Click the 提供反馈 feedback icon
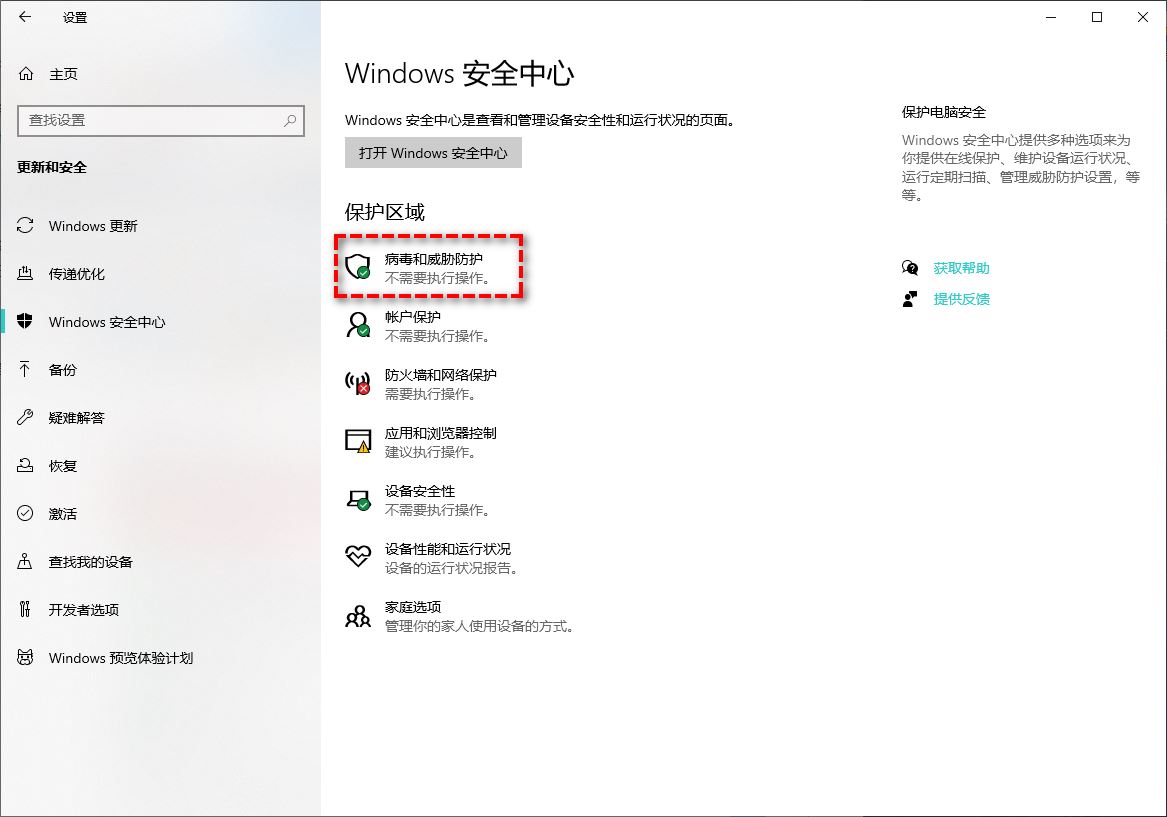The width and height of the screenshot is (1167, 817). 909,298
